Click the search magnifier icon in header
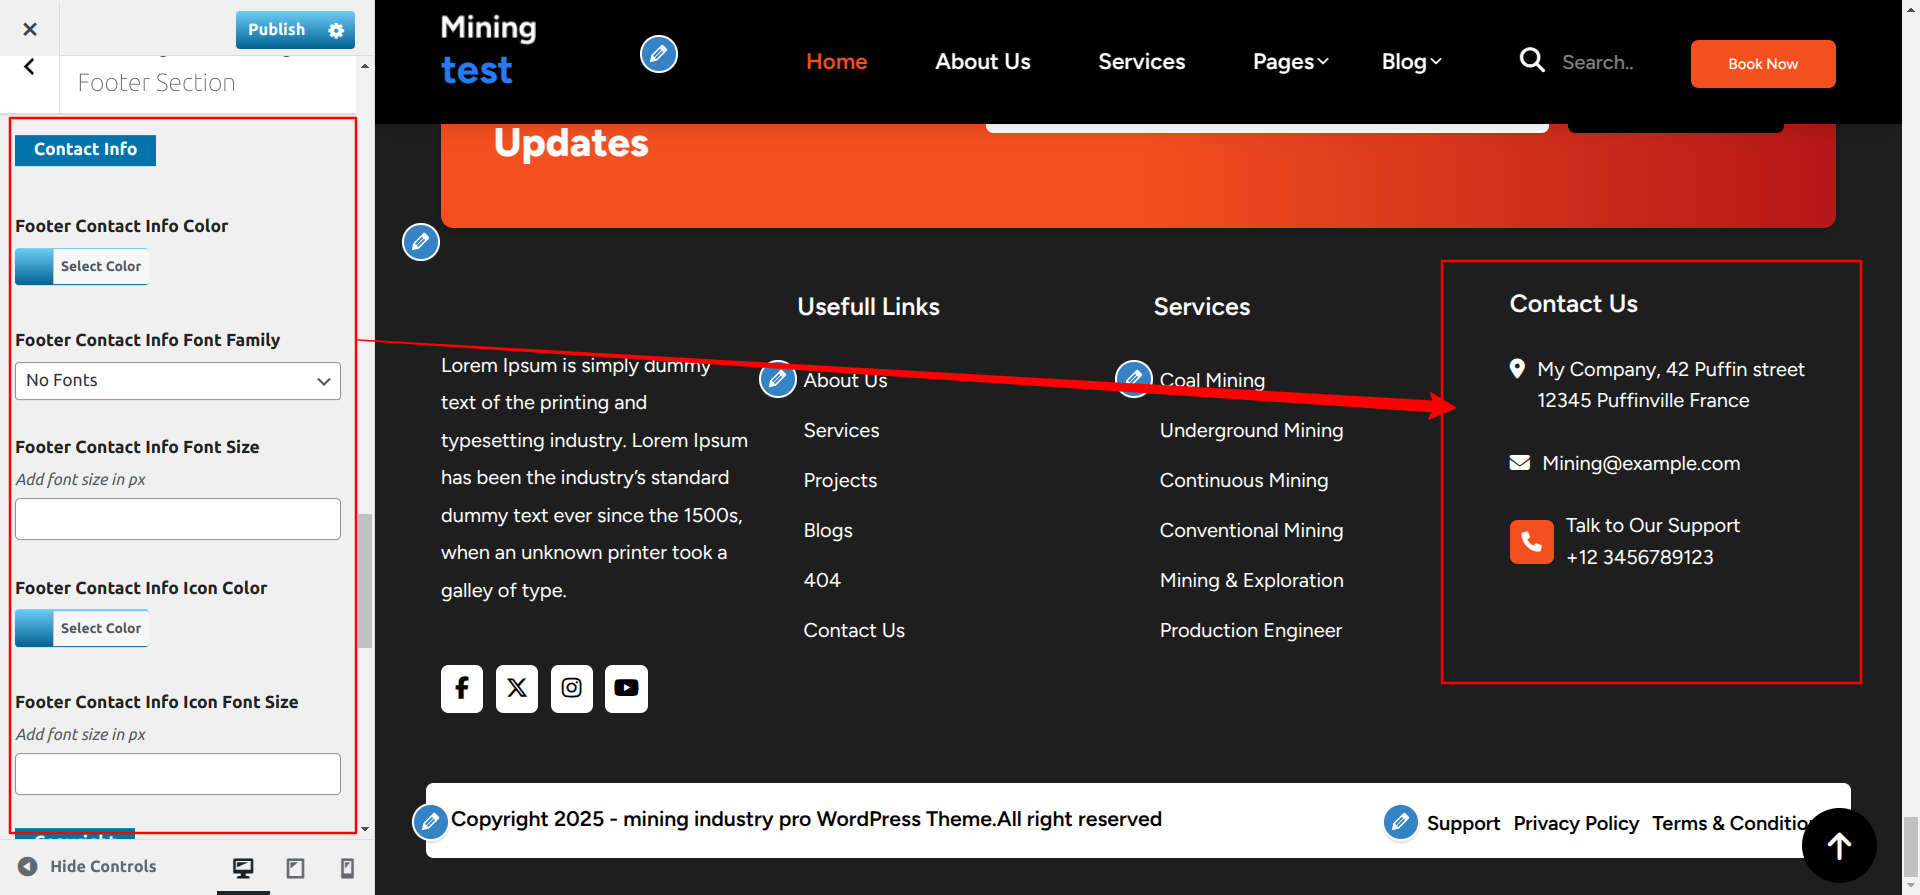The height and width of the screenshot is (895, 1920). tap(1531, 61)
